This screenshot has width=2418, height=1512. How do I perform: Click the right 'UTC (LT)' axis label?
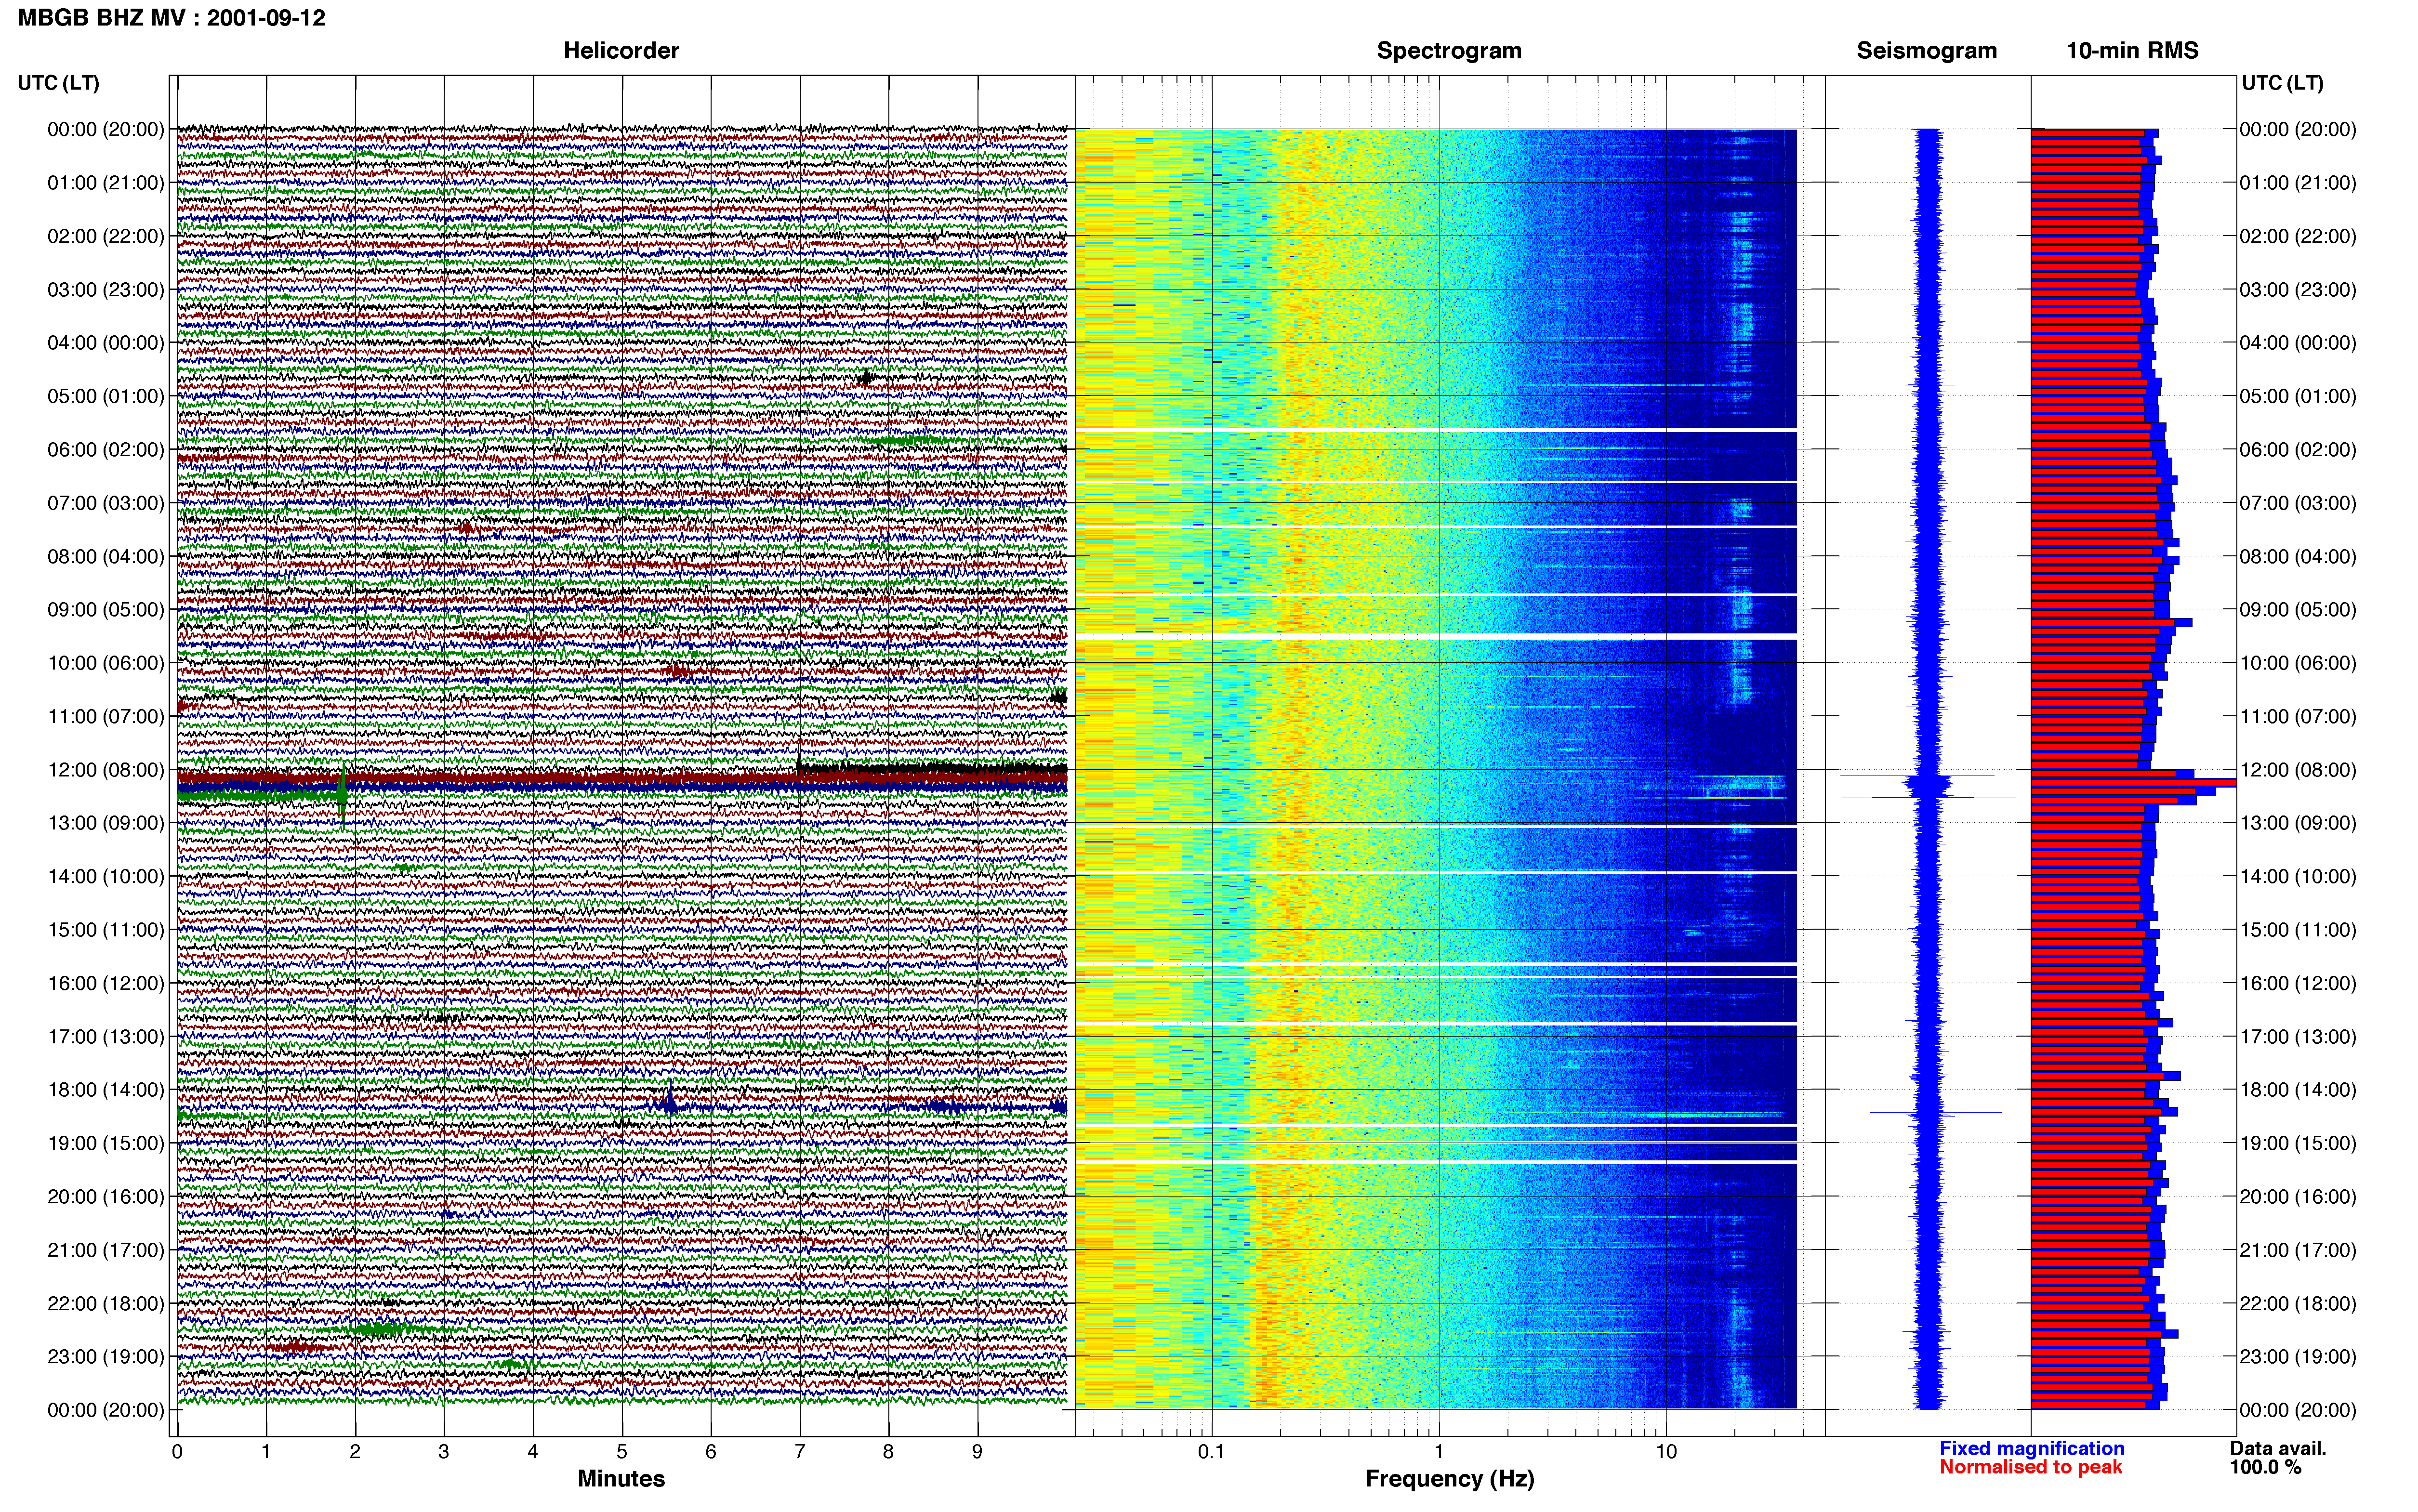(2282, 83)
